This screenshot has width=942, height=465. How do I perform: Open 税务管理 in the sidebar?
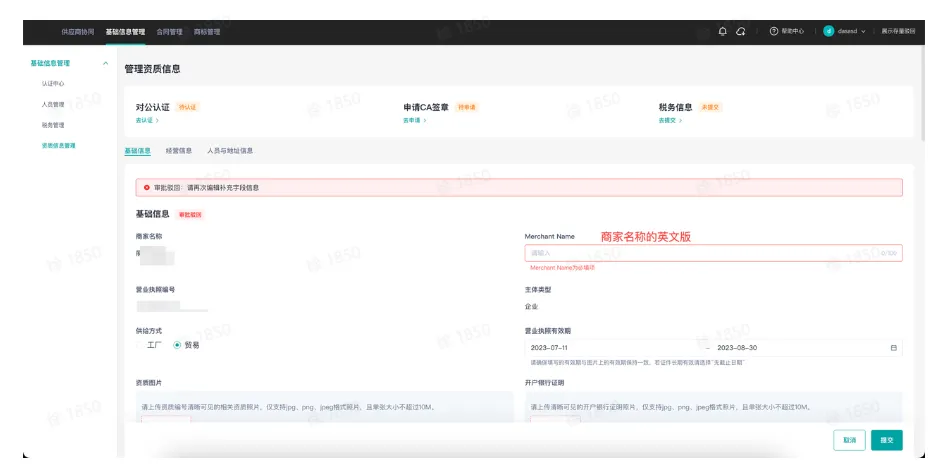pos(53,125)
